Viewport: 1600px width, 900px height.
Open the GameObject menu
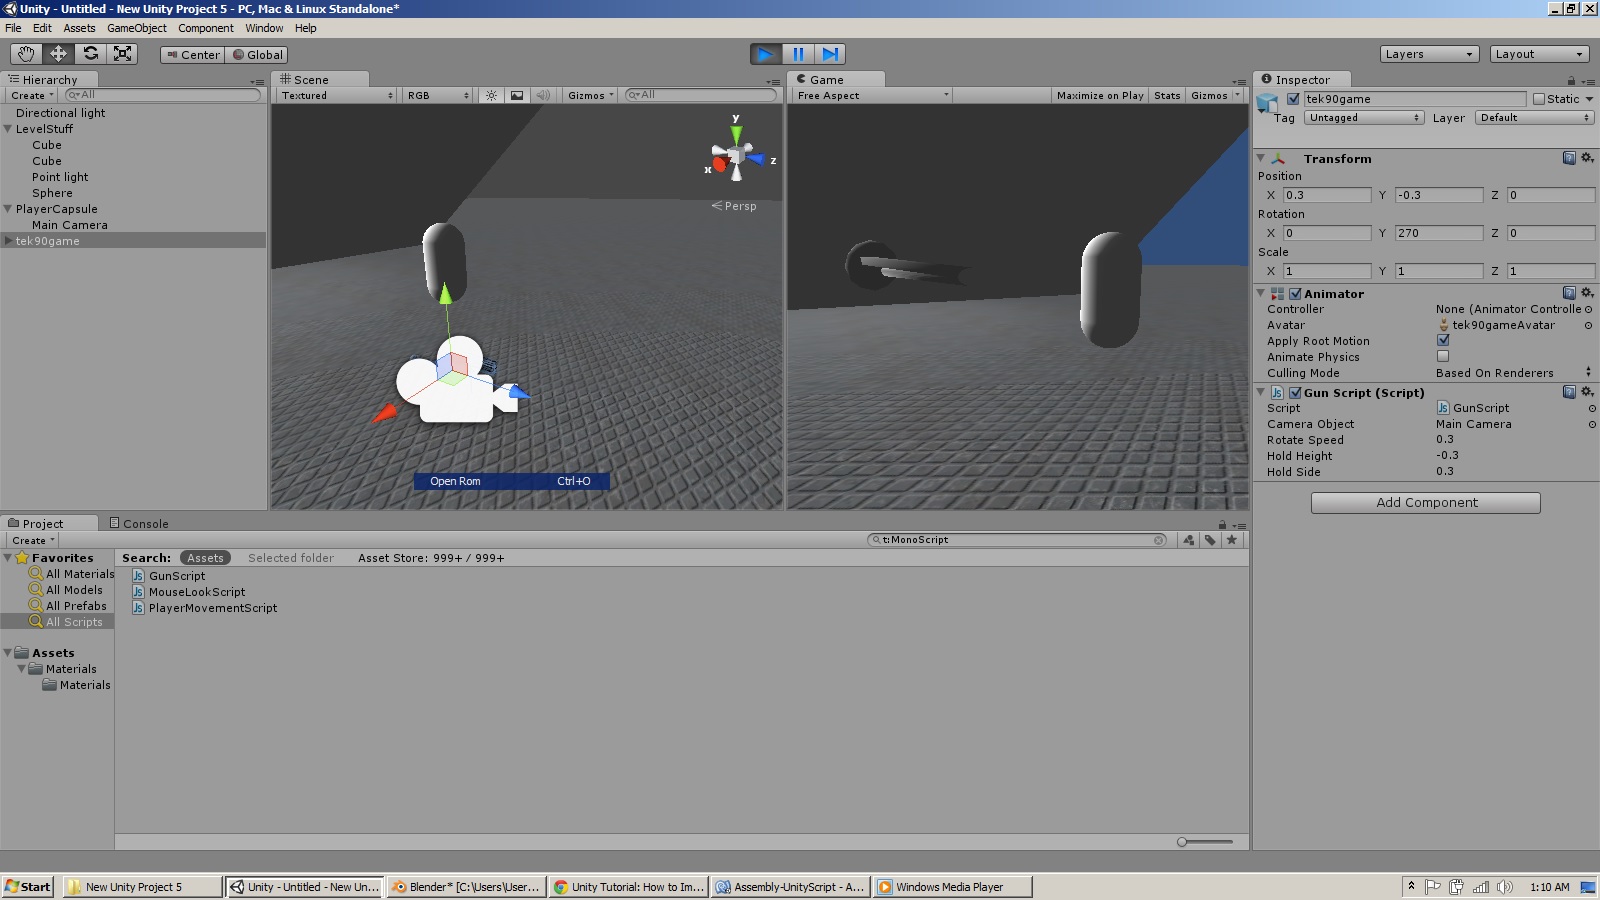[137, 28]
